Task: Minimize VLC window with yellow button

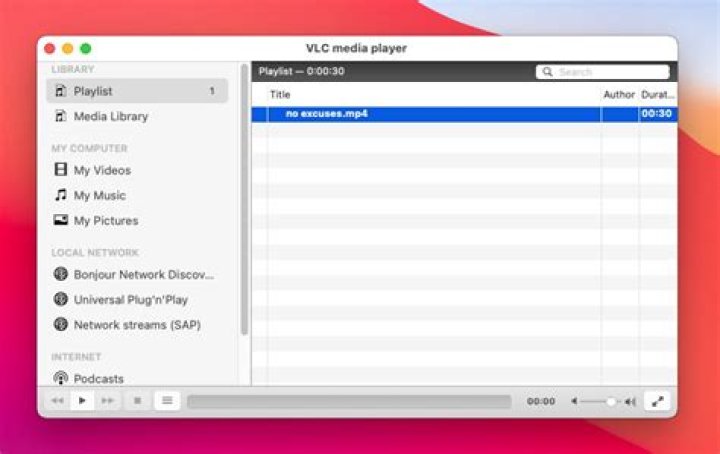Action: click(68, 49)
